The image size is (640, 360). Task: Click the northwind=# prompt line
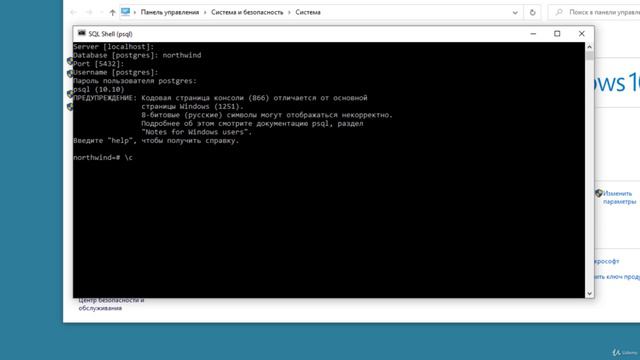click(103, 158)
